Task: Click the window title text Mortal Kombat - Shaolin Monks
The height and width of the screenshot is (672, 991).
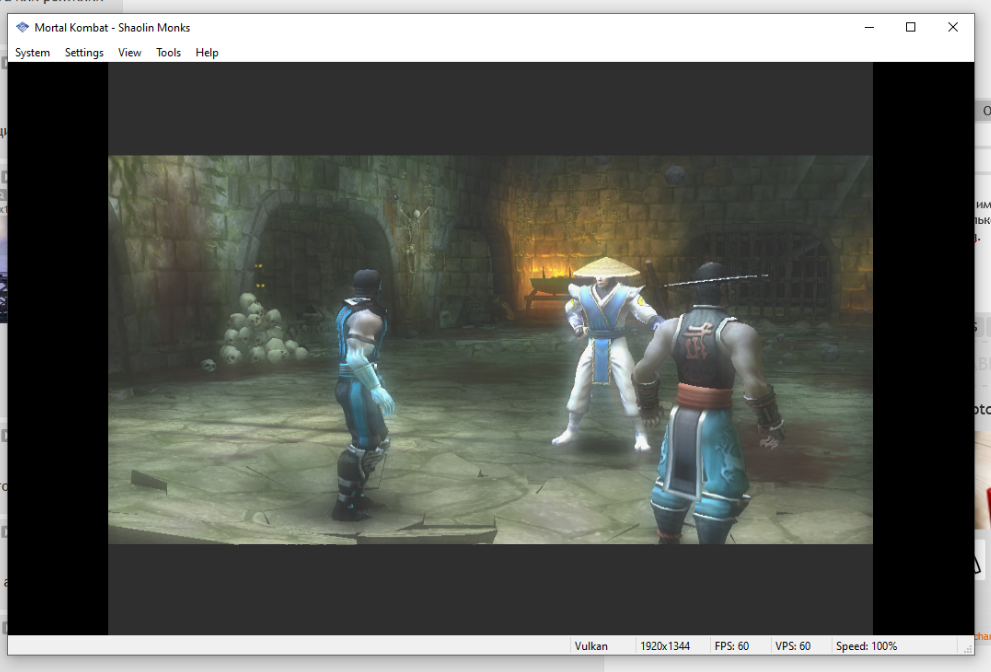Action: 112,28
